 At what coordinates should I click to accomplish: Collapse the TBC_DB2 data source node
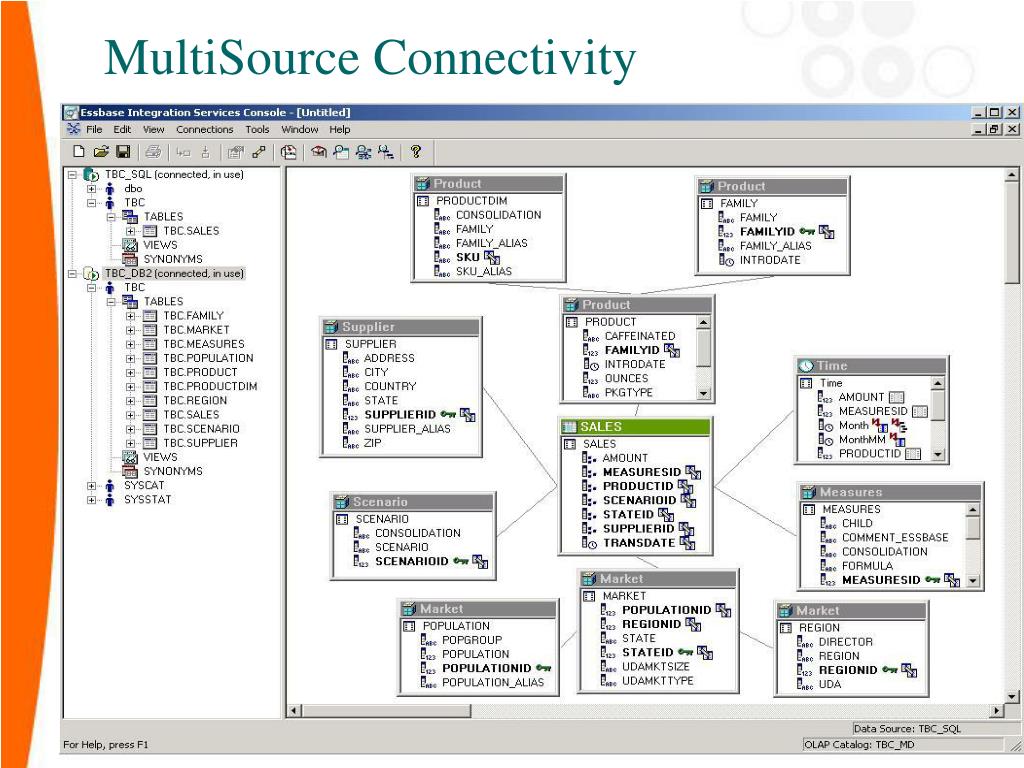coord(72,274)
